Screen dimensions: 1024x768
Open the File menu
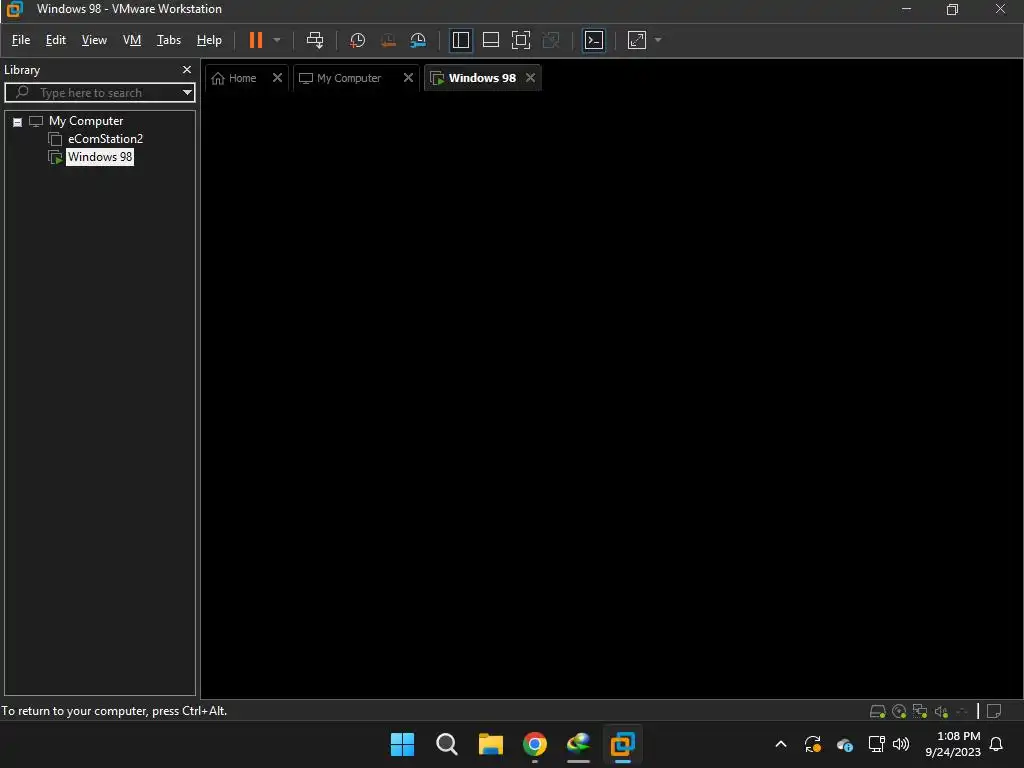click(21, 40)
